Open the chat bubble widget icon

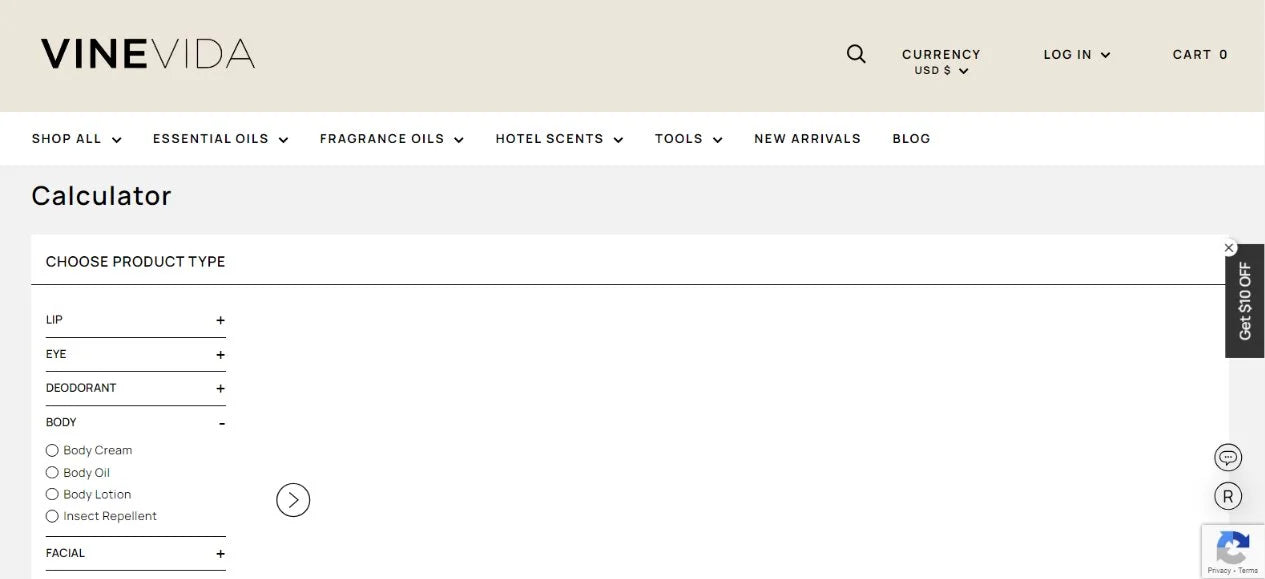pyautogui.click(x=1228, y=458)
